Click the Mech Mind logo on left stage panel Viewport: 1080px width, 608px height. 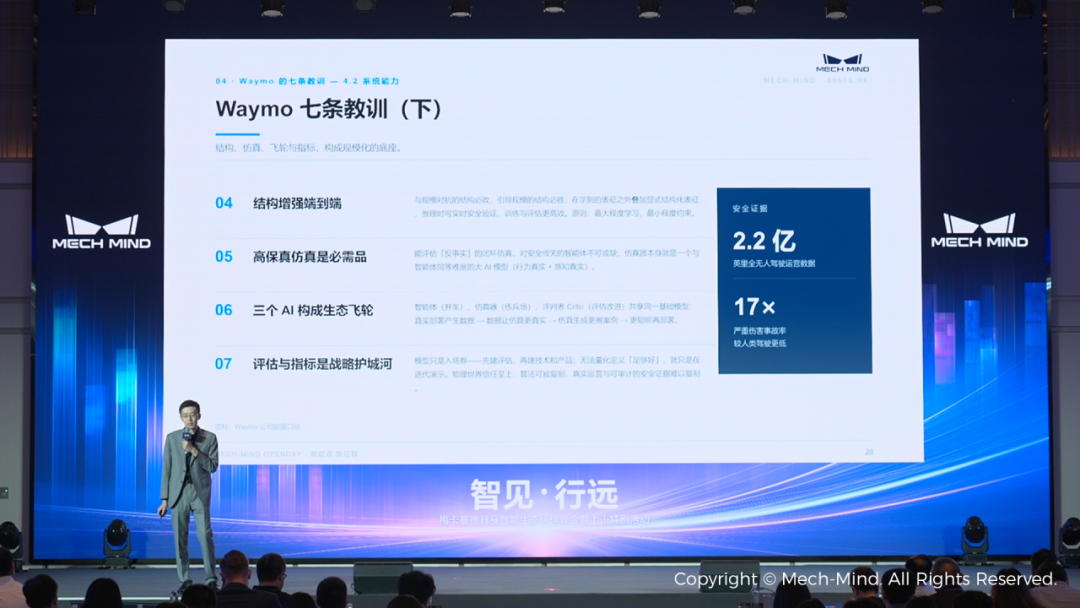pos(102,232)
